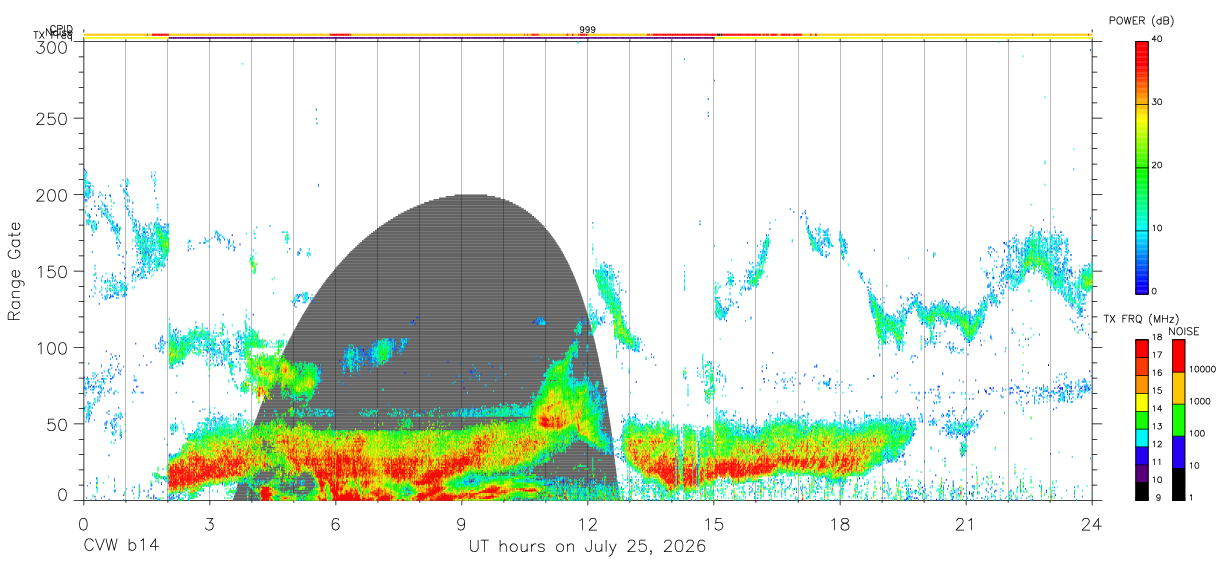The height and width of the screenshot is (567, 1228).
Task: Click the 3 hour tick on UT axis
Action: 209,524
